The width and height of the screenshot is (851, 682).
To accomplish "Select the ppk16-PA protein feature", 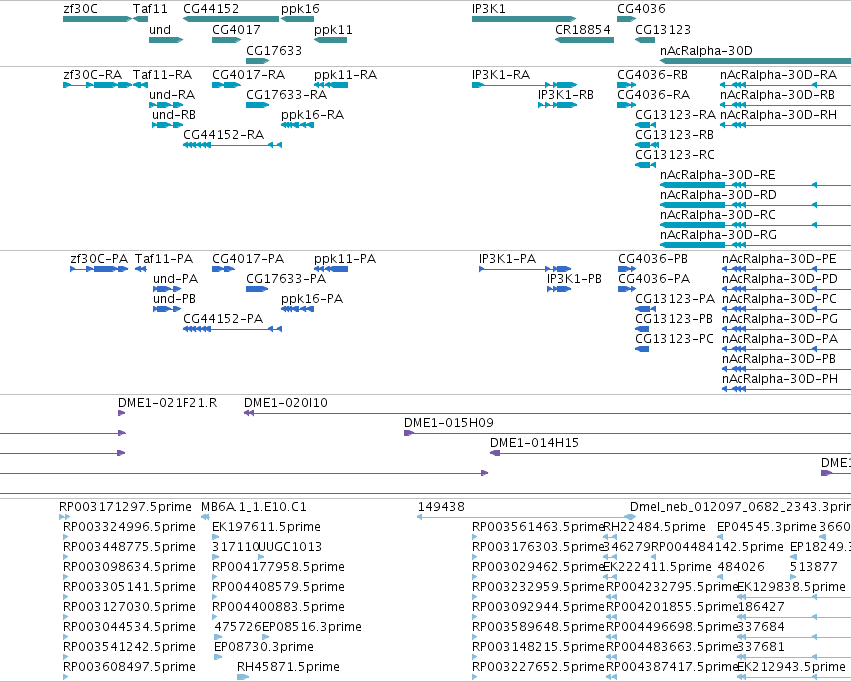I will click(x=297, y=309).
